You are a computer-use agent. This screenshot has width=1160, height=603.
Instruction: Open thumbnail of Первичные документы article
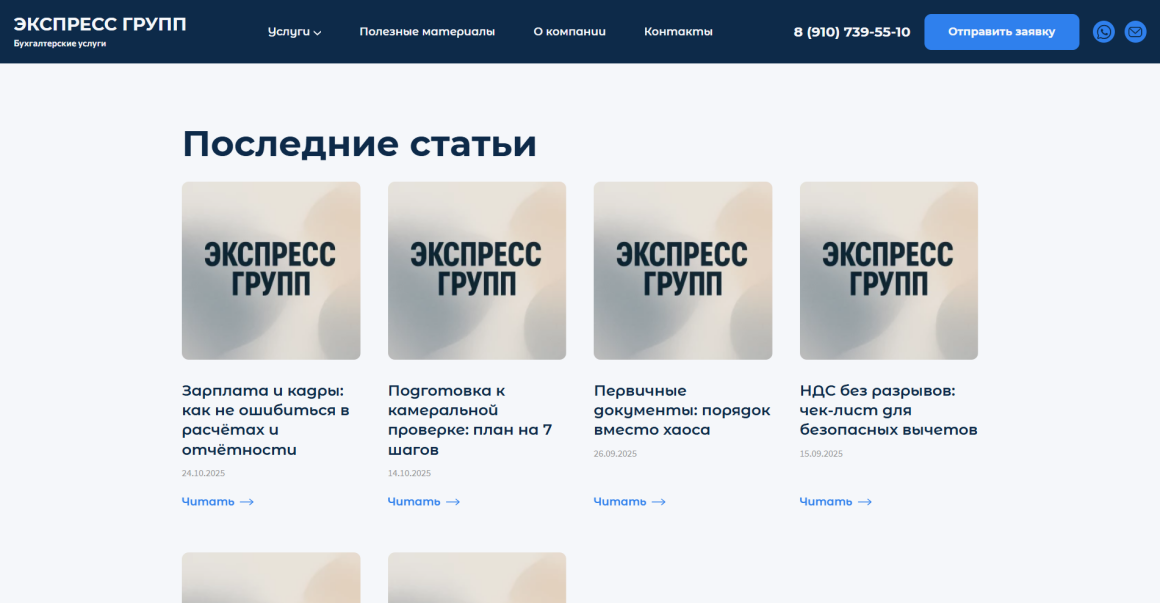coord(683,270)
